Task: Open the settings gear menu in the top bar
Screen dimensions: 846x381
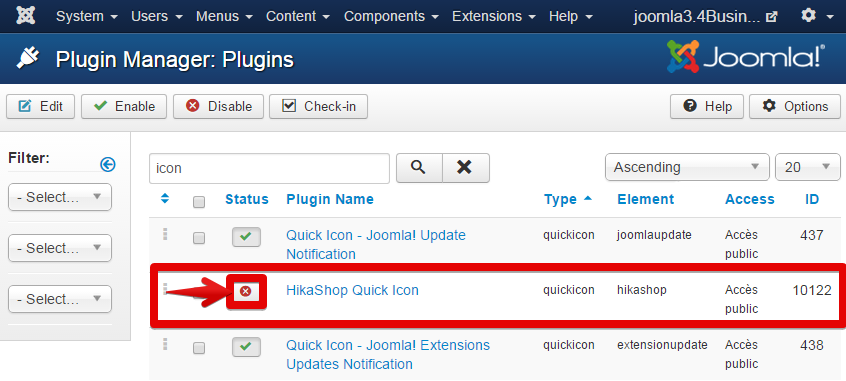Action: pyautogui.click(x=817, y=16)
